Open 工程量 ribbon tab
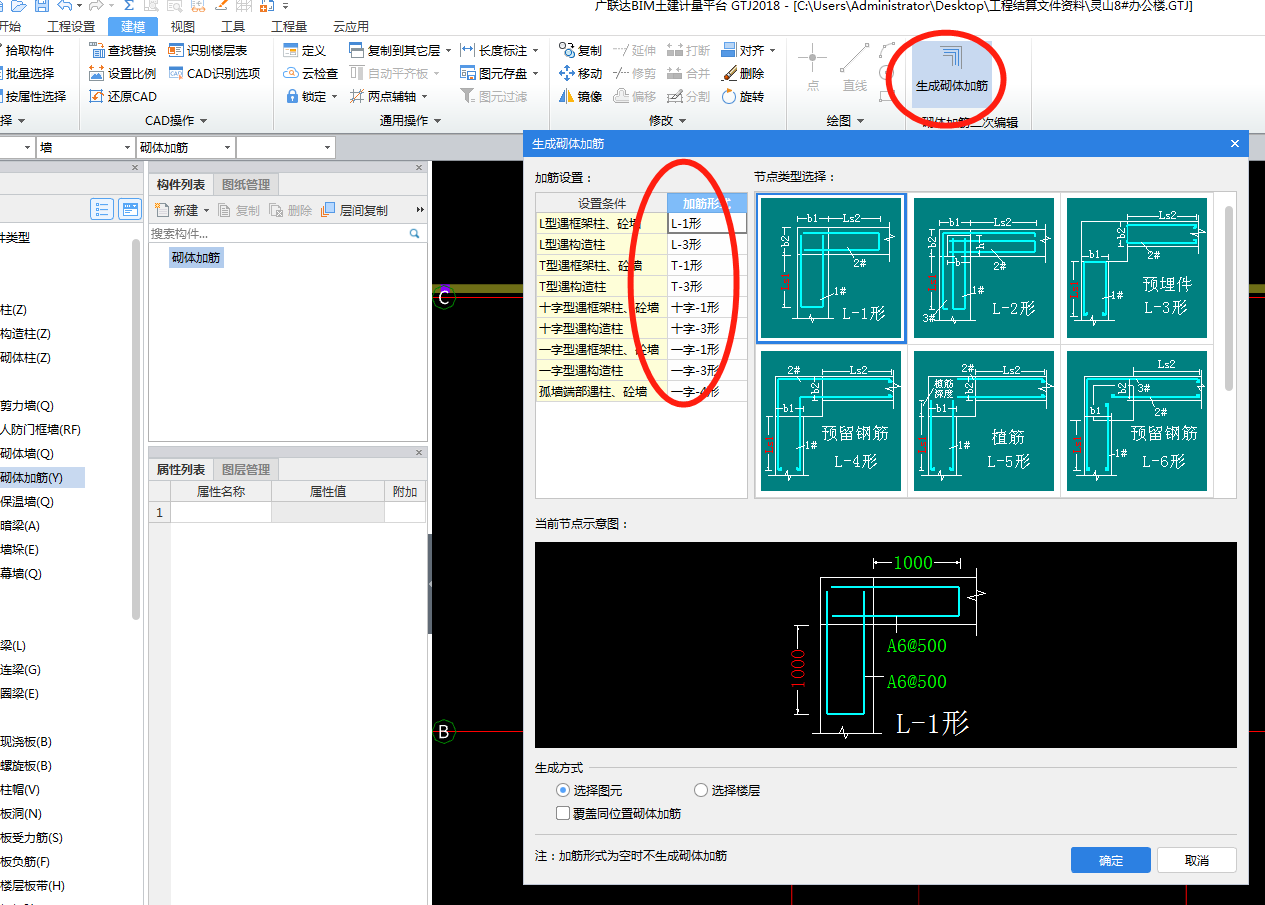 289,27
